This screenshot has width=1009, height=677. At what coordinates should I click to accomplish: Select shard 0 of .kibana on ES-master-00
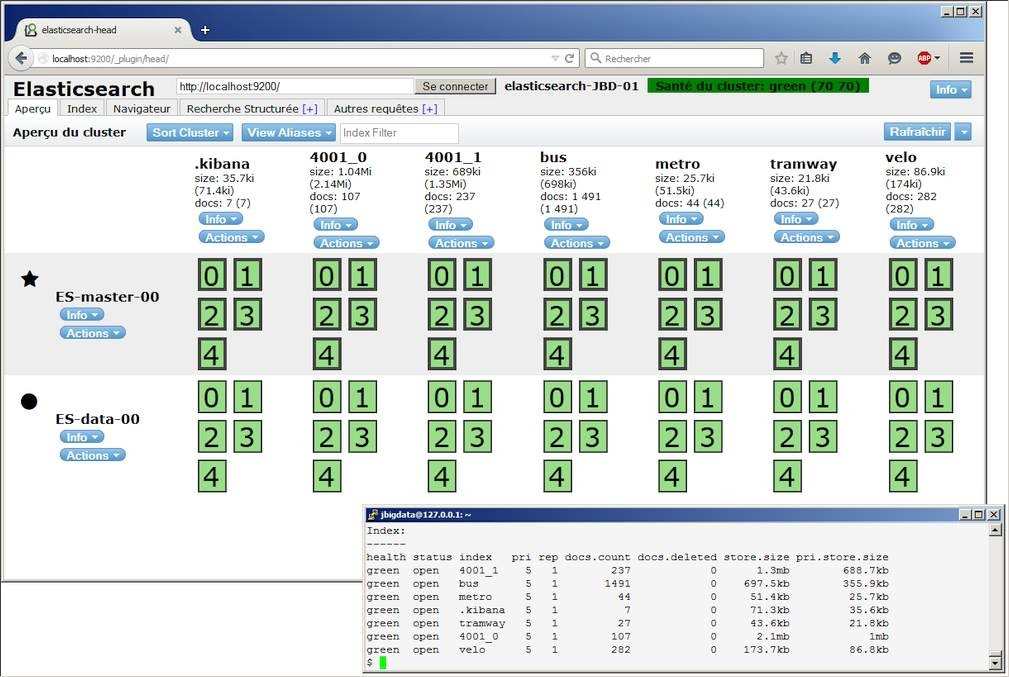coord(212,275)
